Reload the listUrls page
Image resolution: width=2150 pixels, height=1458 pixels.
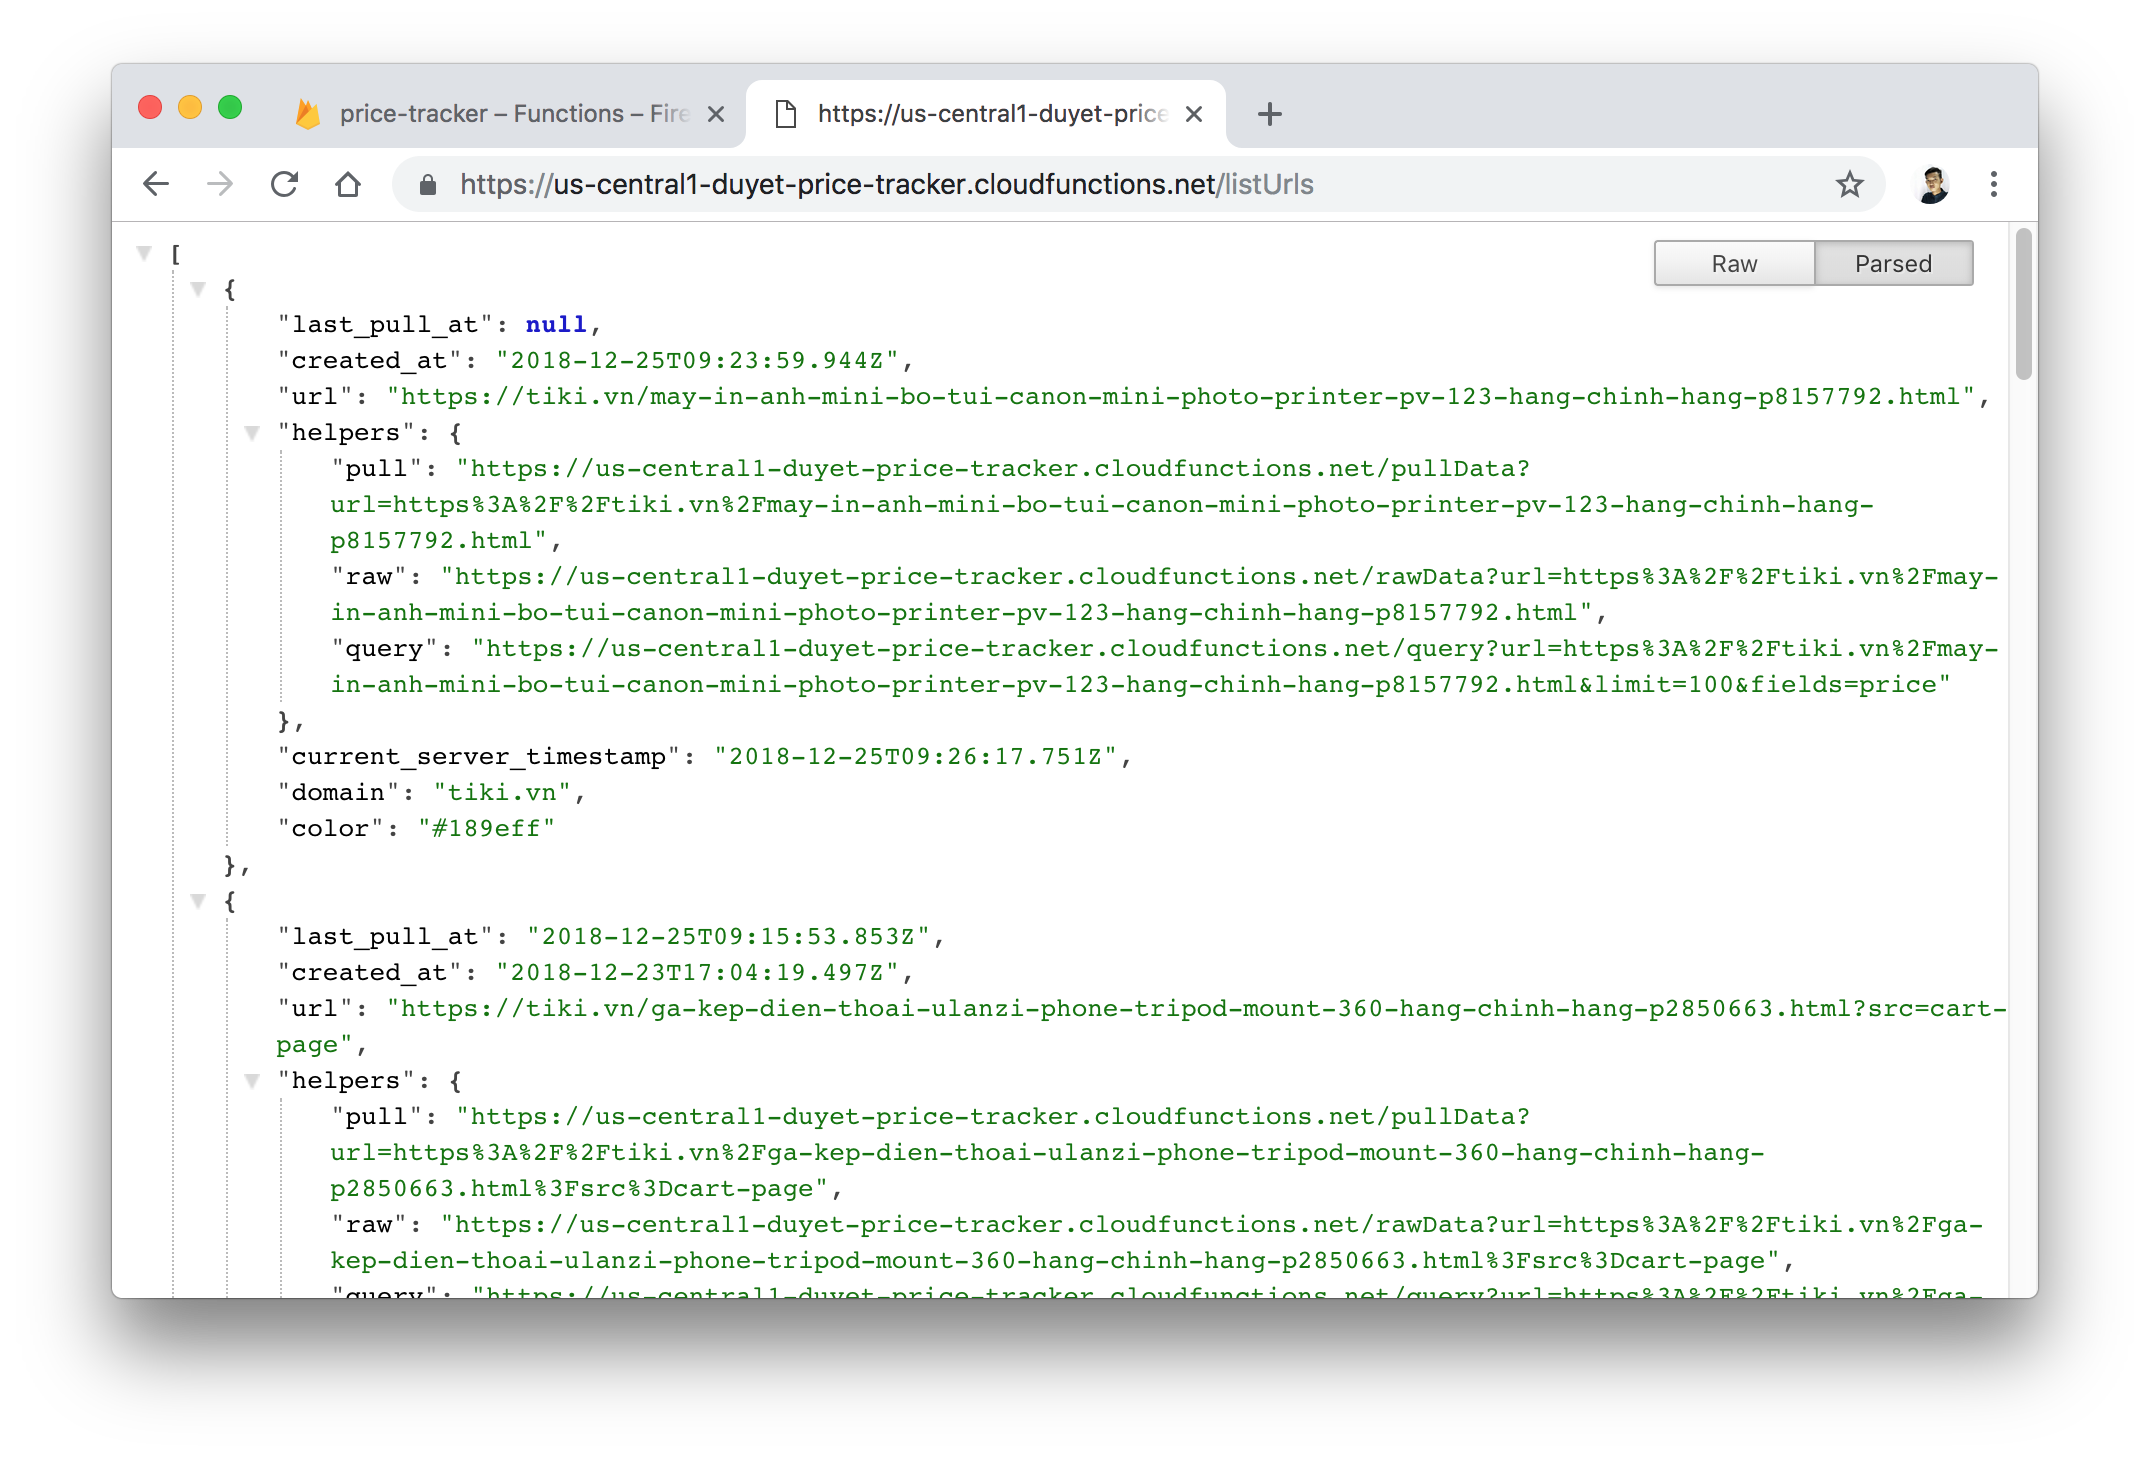[285, 184]
